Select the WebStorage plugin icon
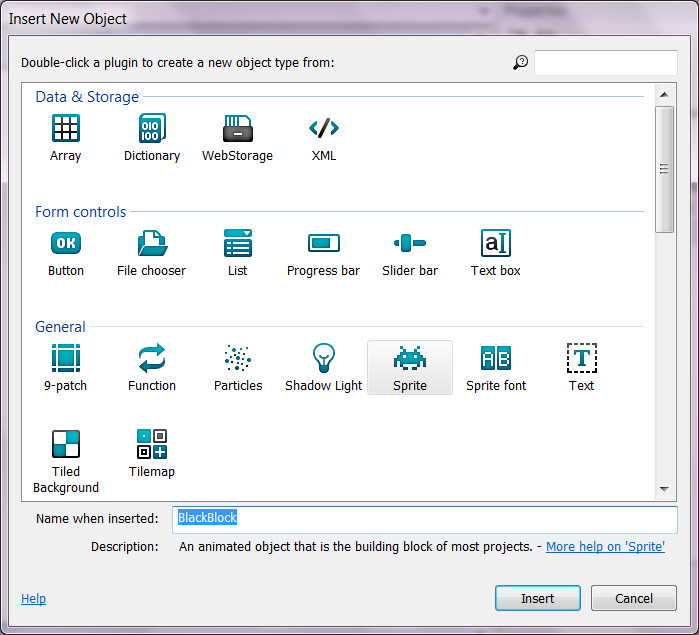Viewport: 699px width, 635px height. [237, 129]
